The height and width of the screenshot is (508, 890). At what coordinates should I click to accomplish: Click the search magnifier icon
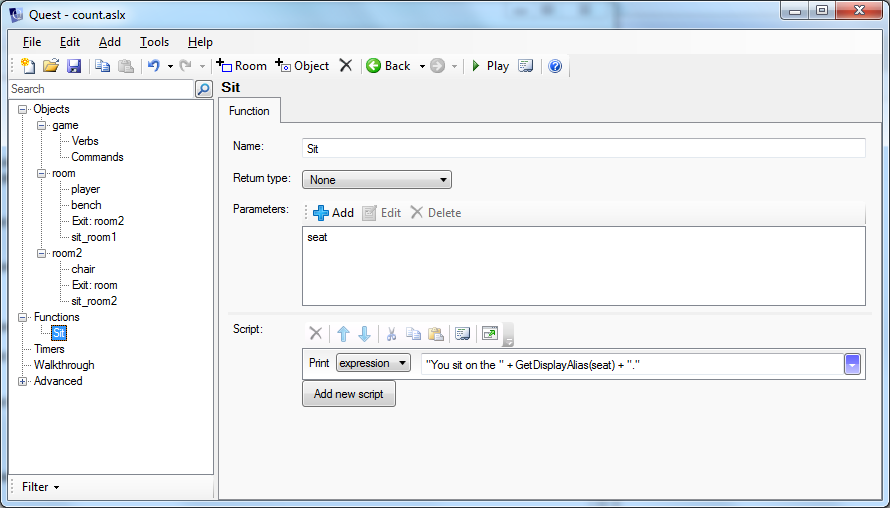pyautogui.click(x=203, y=89)
